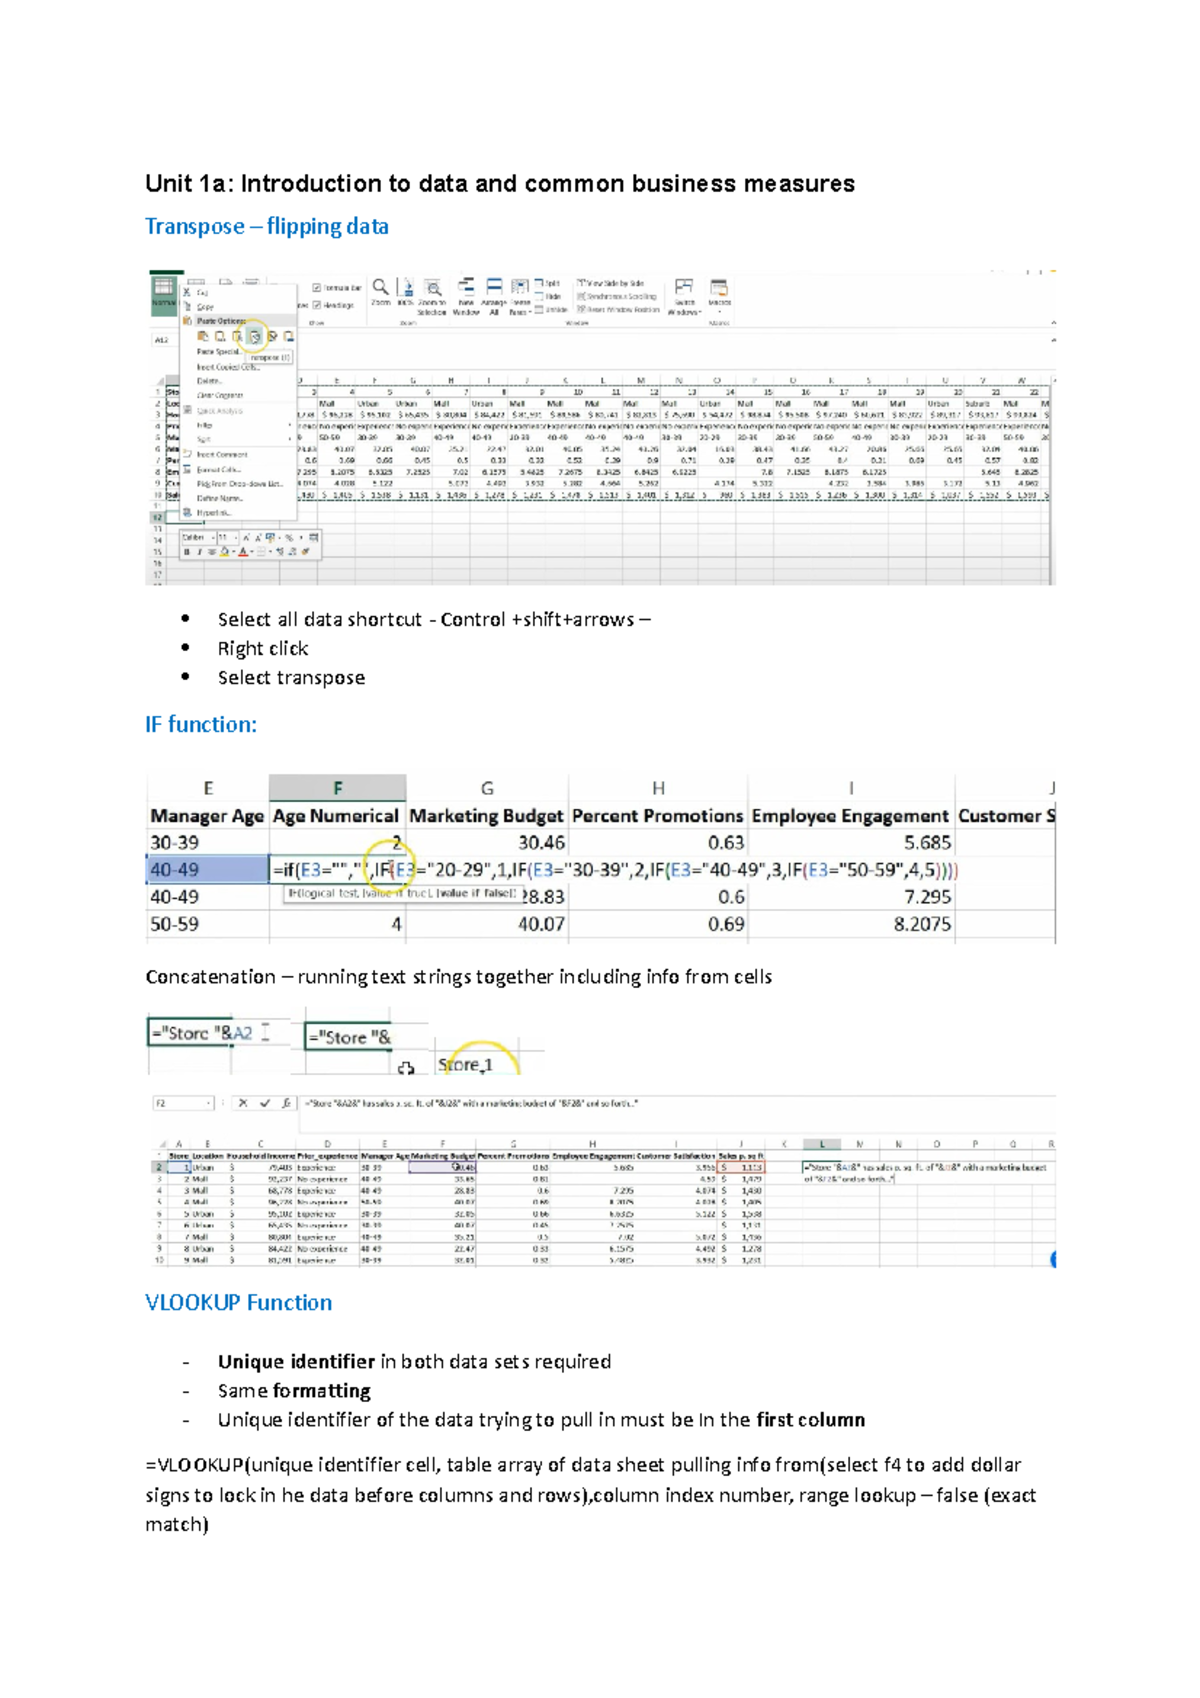Expand the Switch Windows dropdown
The height and width of the screenshot is (1698, 1200).
(684, 290)
